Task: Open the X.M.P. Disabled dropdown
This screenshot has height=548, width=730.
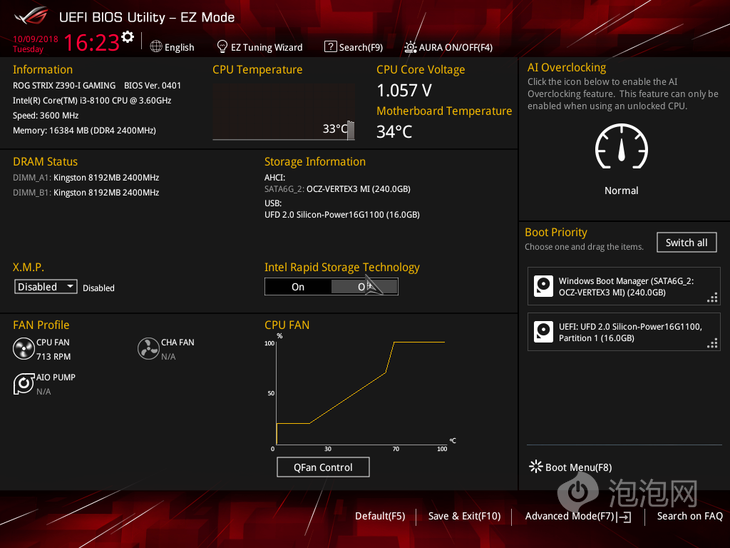Action: tap(45, 286)
